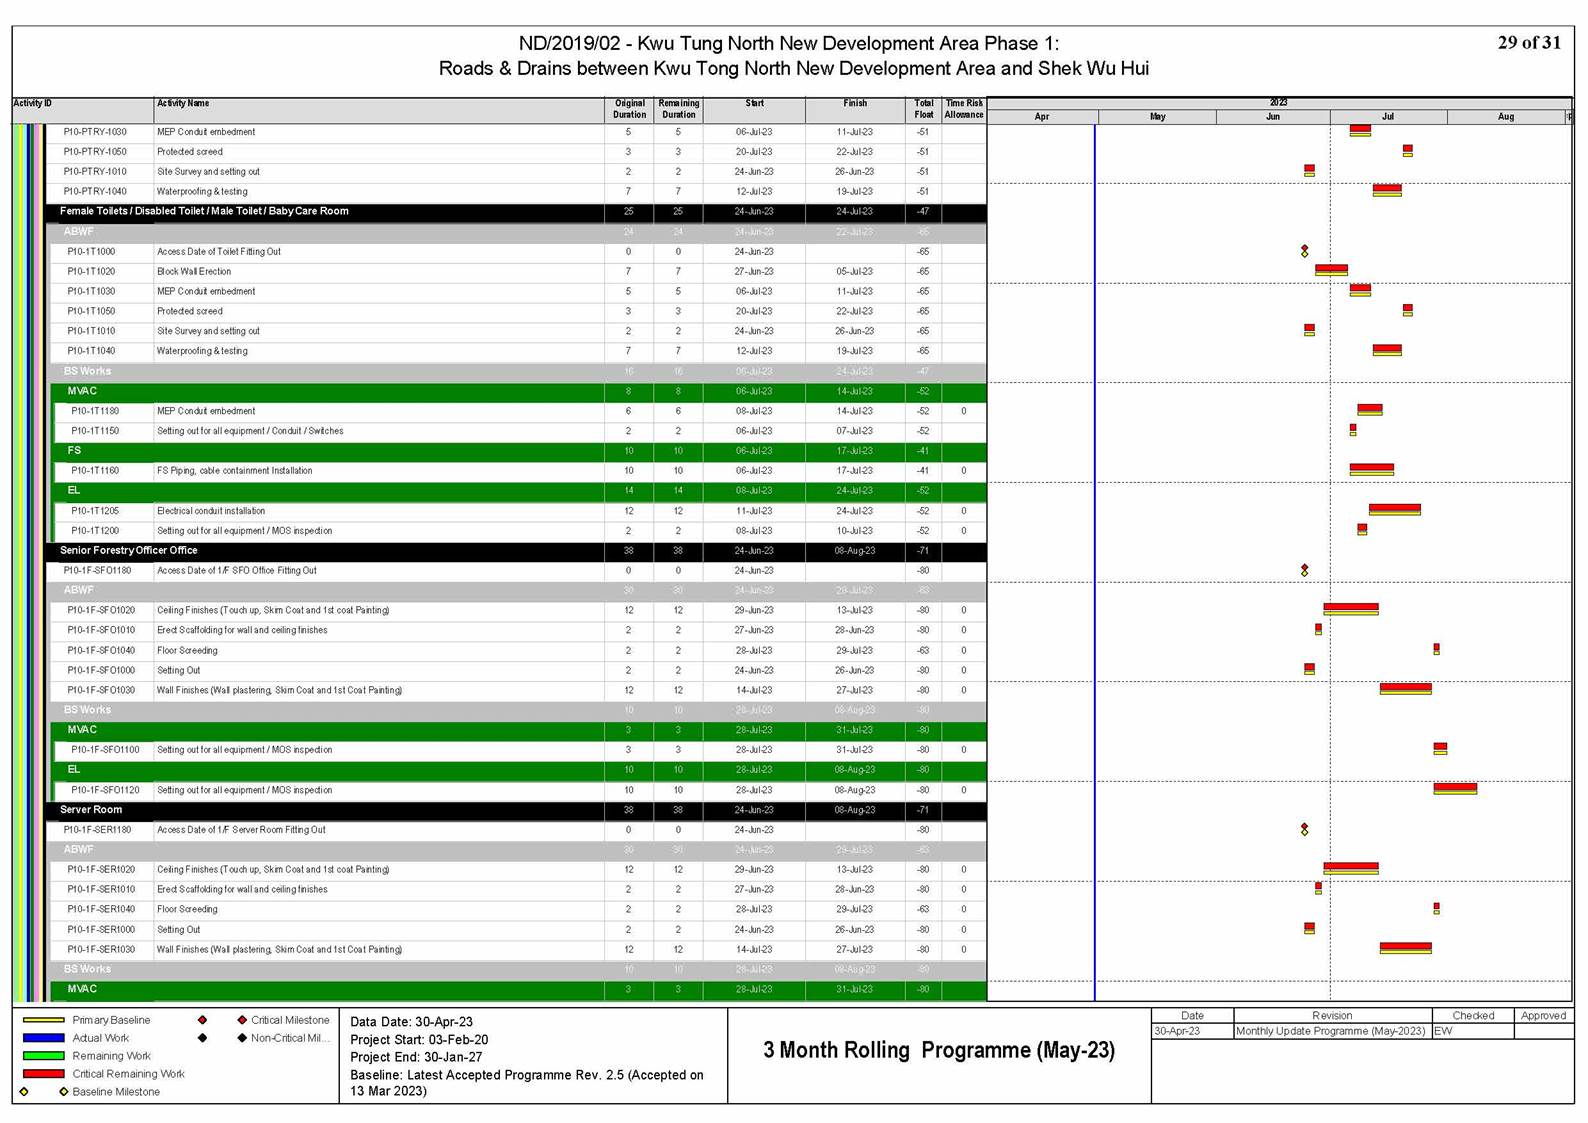Viewport: 1588px width, 1123px height.
Task: Select the Original Duration column header
Action: [x=629, y=109]
